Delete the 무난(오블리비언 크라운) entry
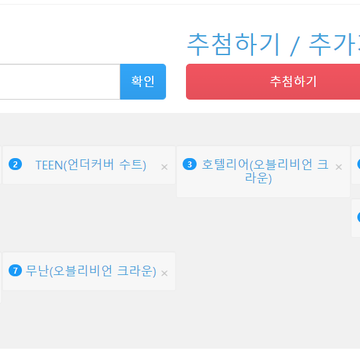 (164, 273)
